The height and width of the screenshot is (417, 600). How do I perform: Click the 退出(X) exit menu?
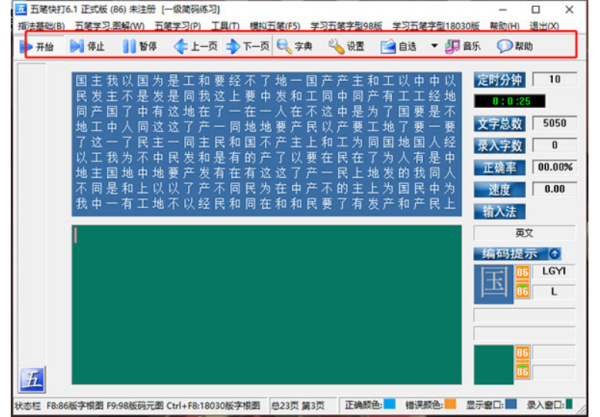[x=544, y=26]
